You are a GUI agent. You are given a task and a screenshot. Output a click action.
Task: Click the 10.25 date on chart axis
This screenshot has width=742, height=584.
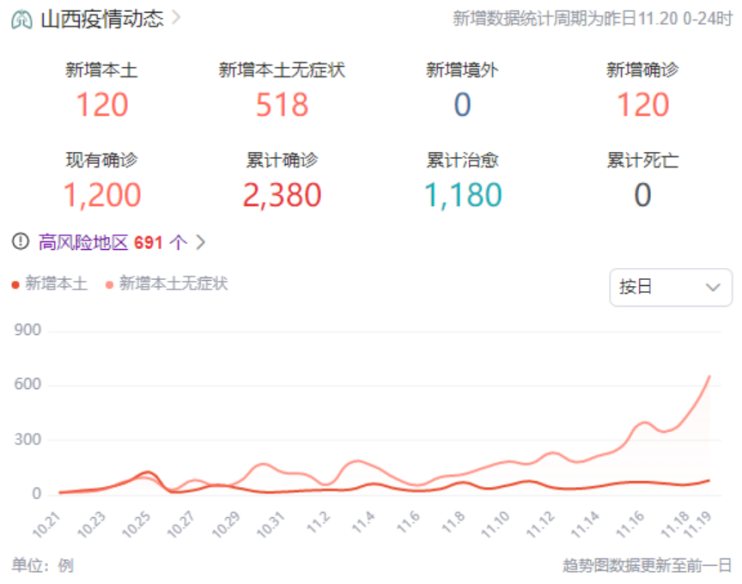[138, 524]
